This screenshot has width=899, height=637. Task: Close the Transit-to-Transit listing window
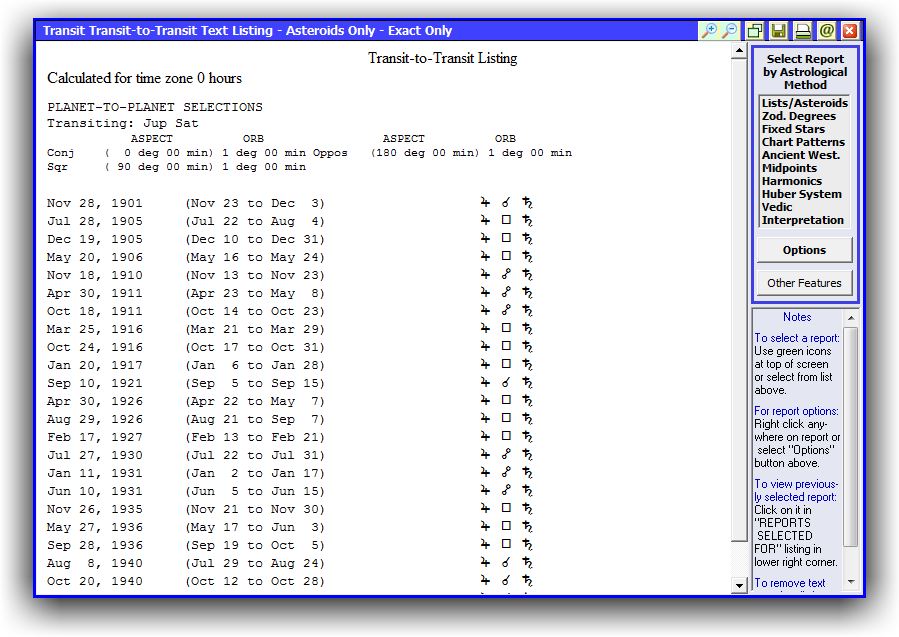point(850,30)
